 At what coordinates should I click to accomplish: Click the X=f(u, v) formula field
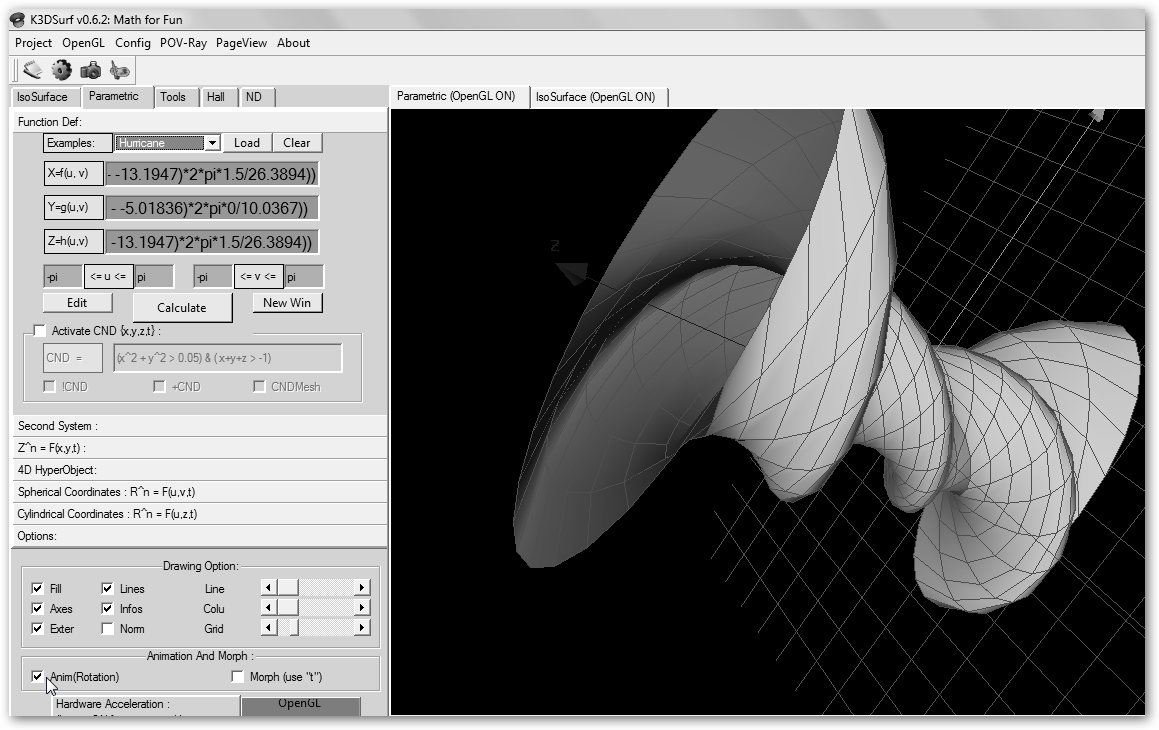click(211, 174)
